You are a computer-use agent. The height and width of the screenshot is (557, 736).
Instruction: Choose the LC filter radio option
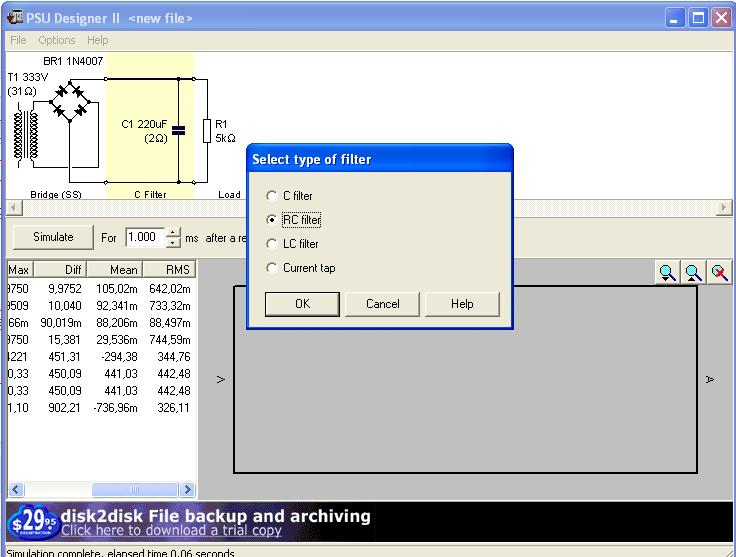[272, 244]
